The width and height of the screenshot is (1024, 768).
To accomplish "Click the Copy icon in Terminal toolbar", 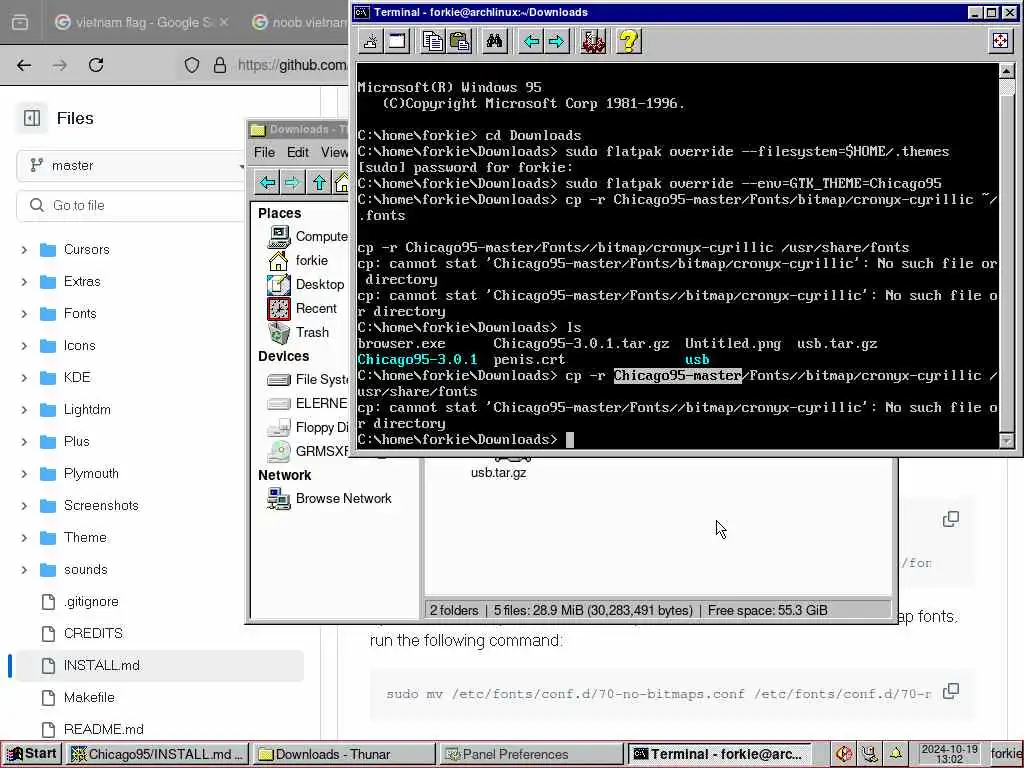I will (x=433, y=42).
